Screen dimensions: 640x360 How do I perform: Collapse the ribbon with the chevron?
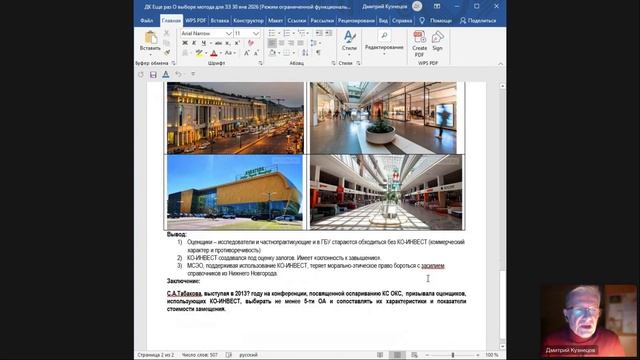(x=501, y=64)
